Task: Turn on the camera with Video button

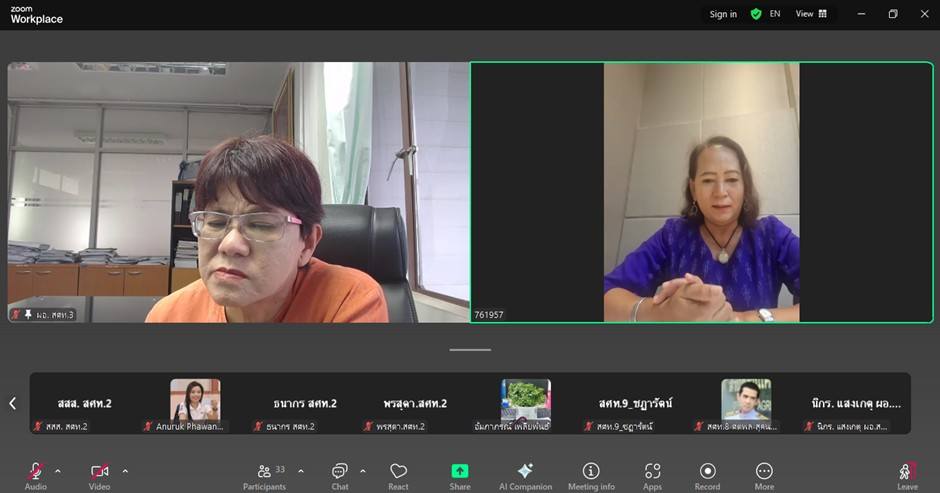Action: click(99, 472)
